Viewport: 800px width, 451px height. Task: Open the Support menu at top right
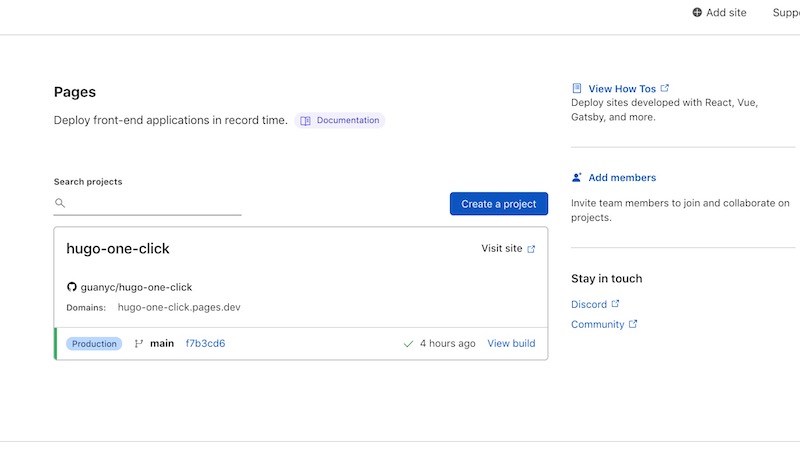click(786, 12)
